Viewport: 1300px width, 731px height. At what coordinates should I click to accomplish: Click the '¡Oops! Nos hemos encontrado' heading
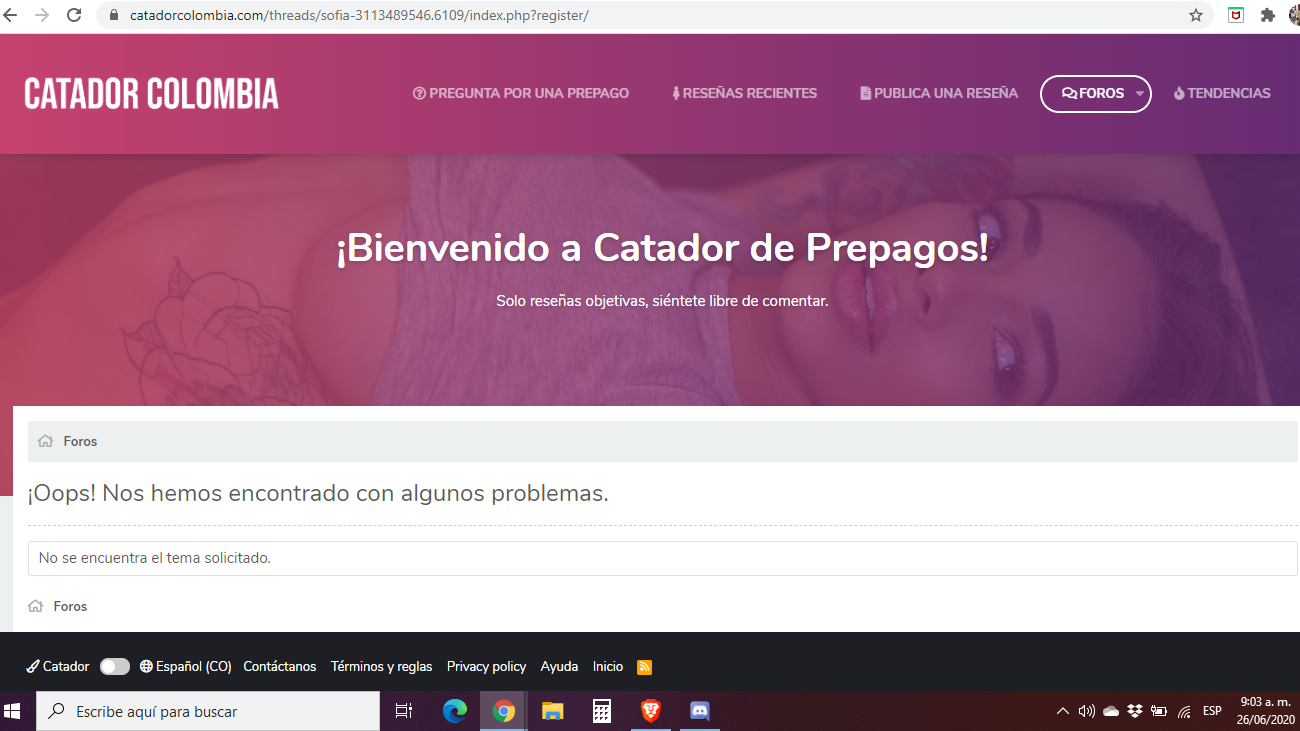[x=318, y=493]
